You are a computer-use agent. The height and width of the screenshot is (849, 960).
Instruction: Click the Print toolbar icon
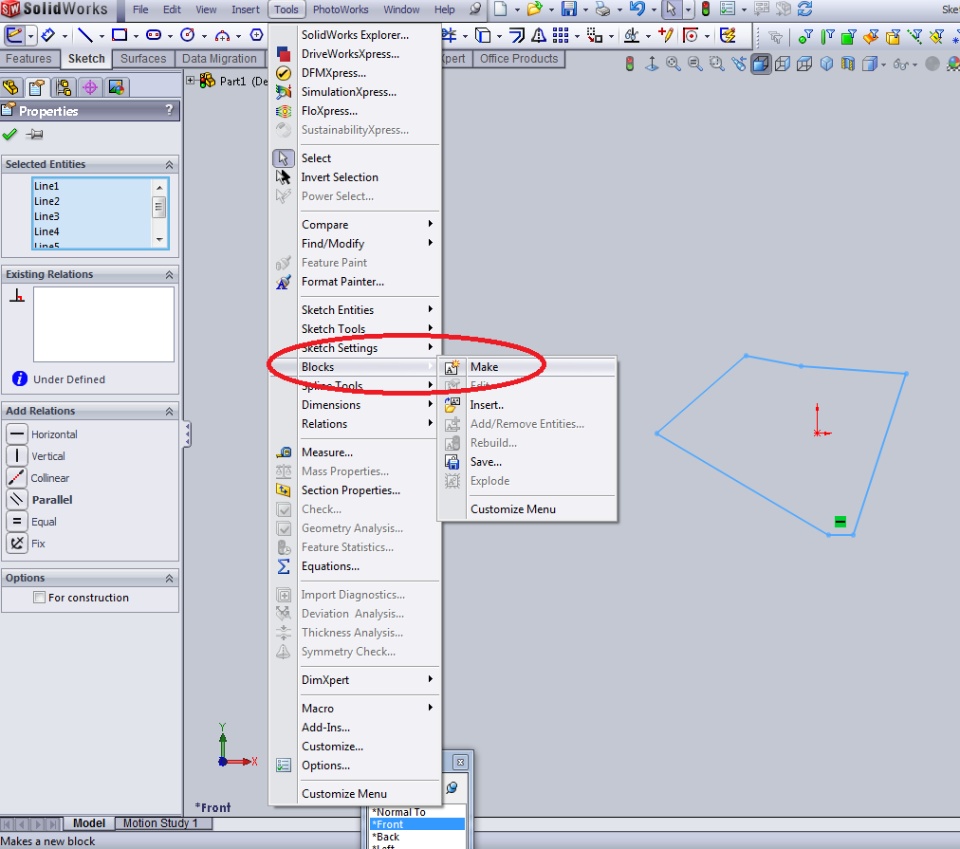point(603,9)
